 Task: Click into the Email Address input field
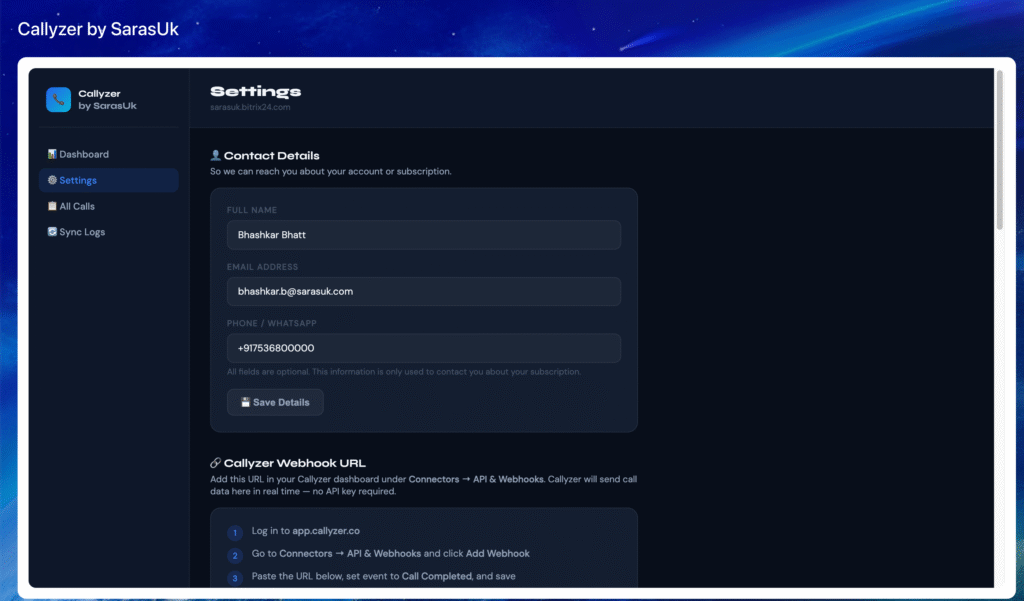[423, 291]
